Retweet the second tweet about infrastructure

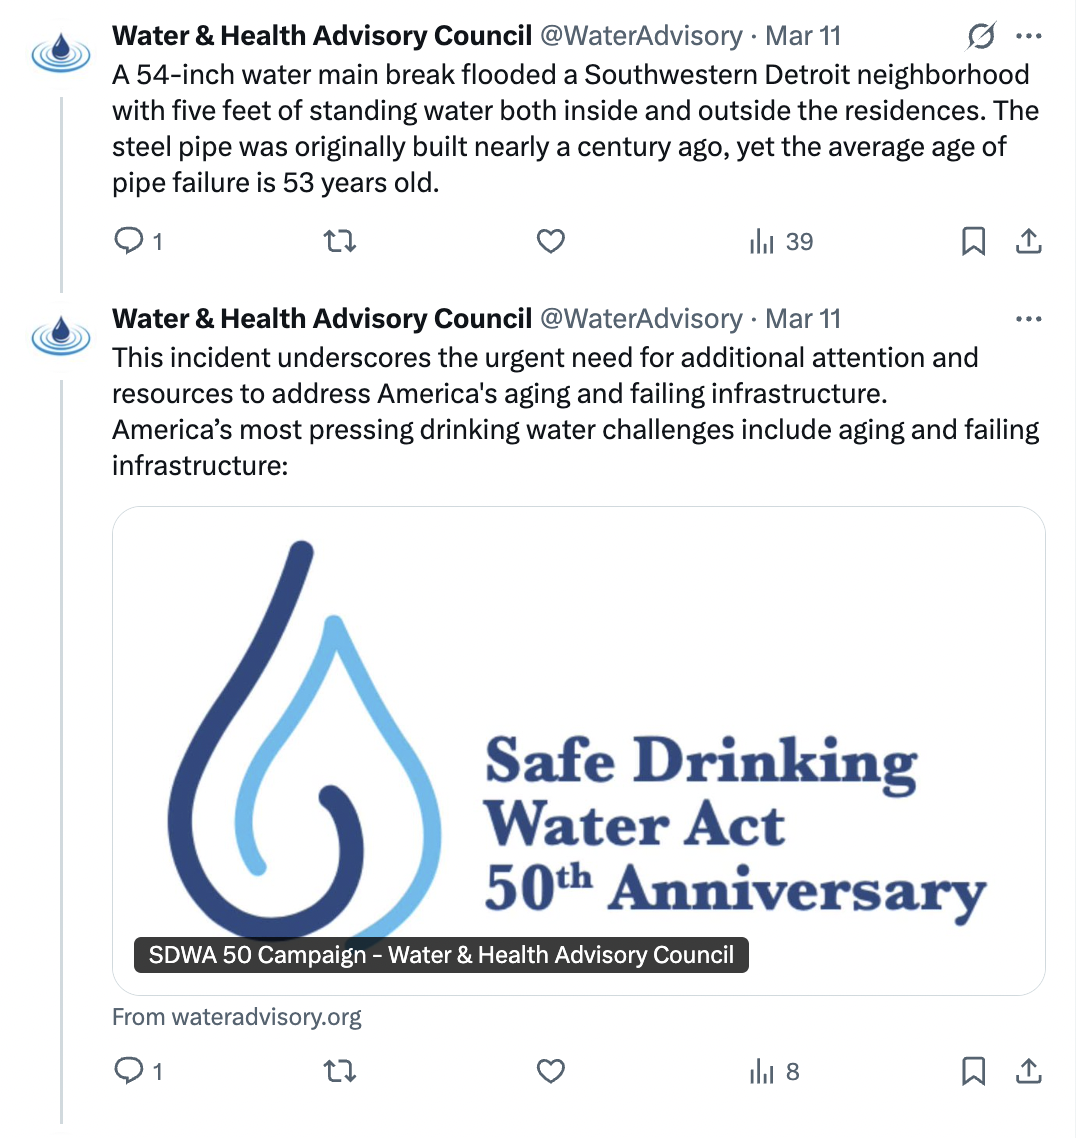340,1071
